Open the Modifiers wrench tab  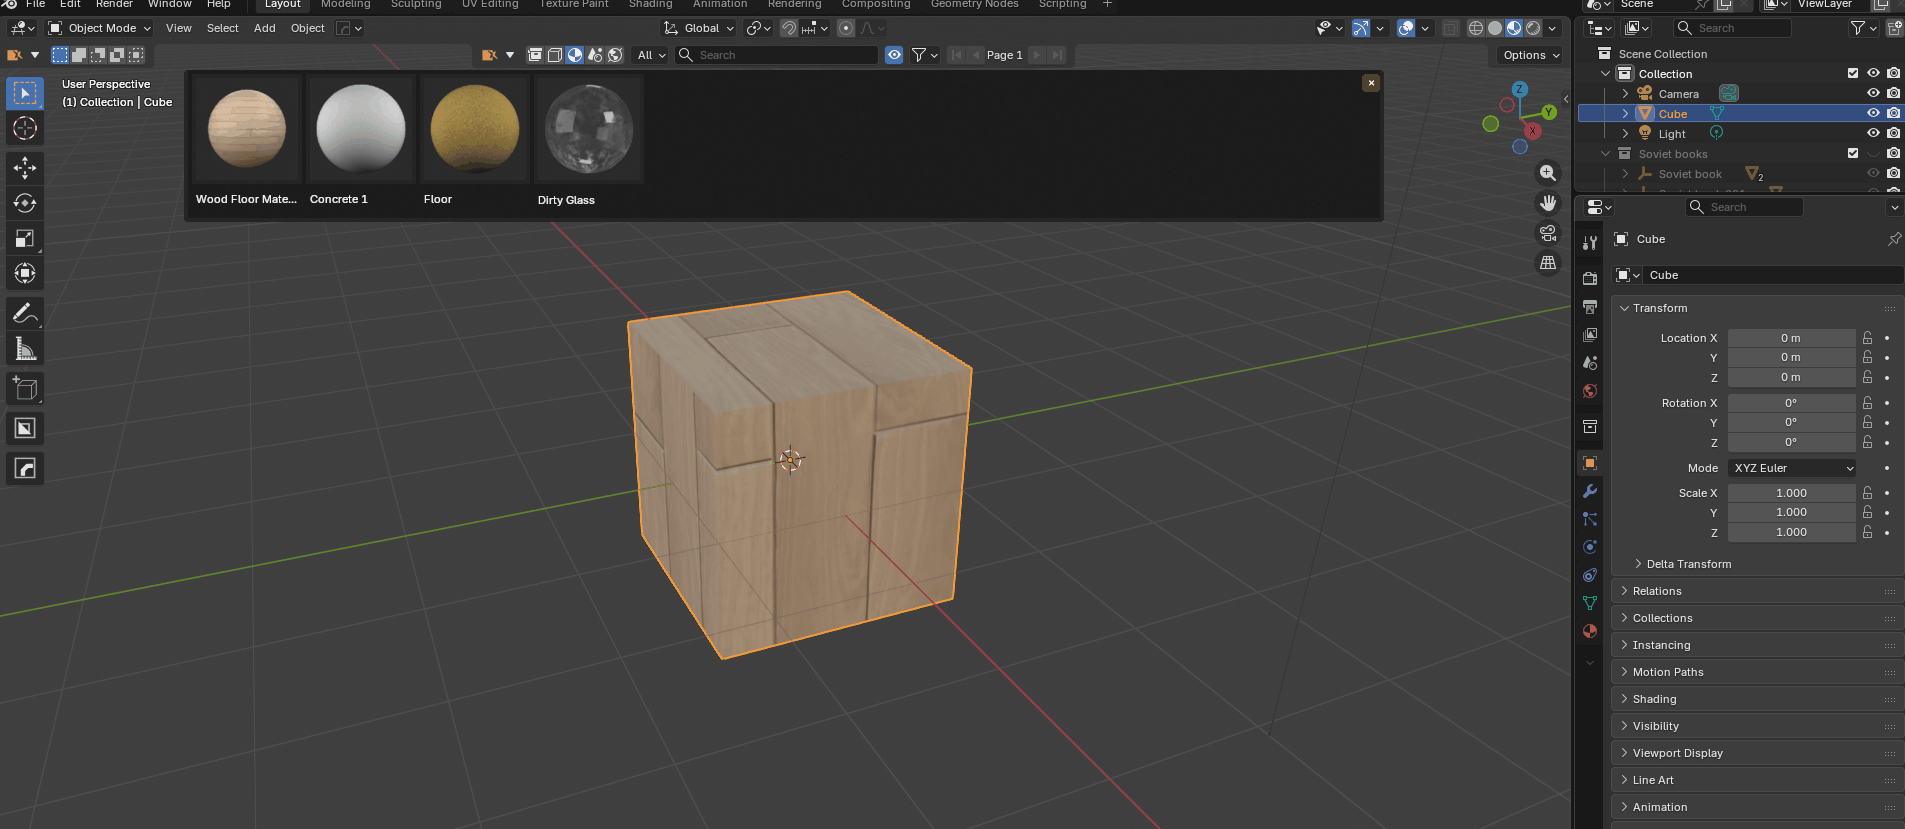point(1590,491)
